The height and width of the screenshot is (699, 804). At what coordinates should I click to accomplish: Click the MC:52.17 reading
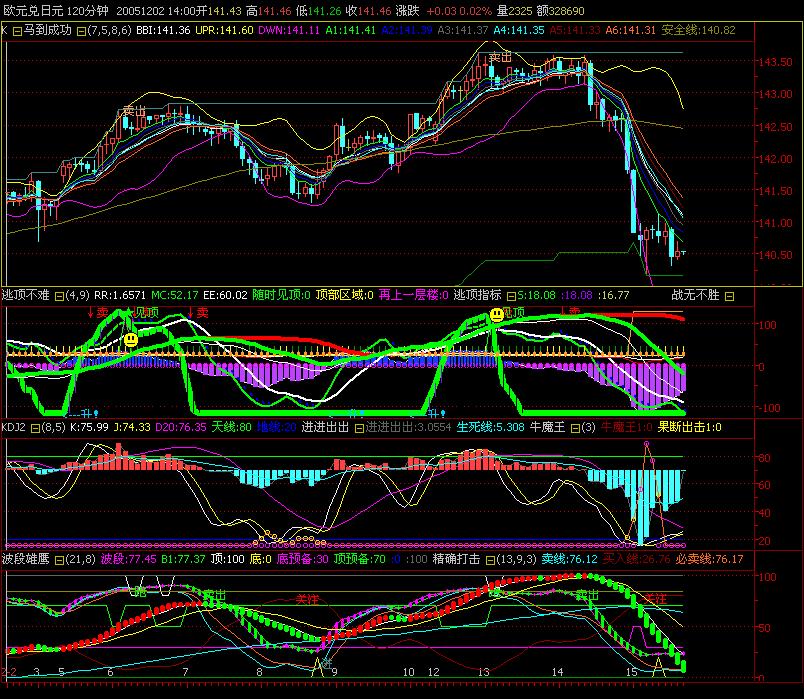click(x=175, y=295)
